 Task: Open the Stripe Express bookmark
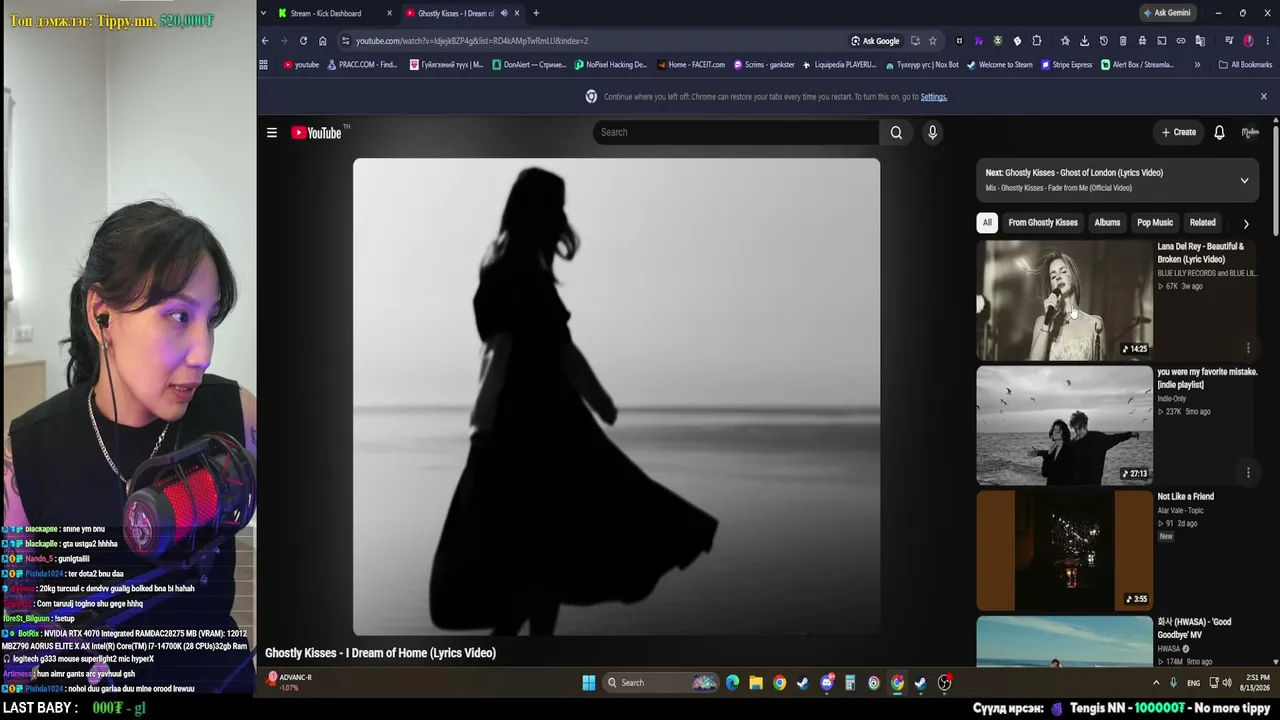(1066, 65)
